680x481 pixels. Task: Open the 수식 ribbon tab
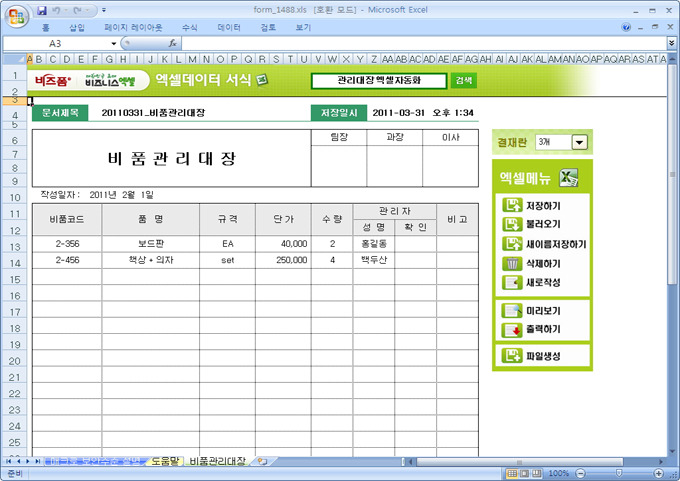pyautogui.click(x=190, y=28)
